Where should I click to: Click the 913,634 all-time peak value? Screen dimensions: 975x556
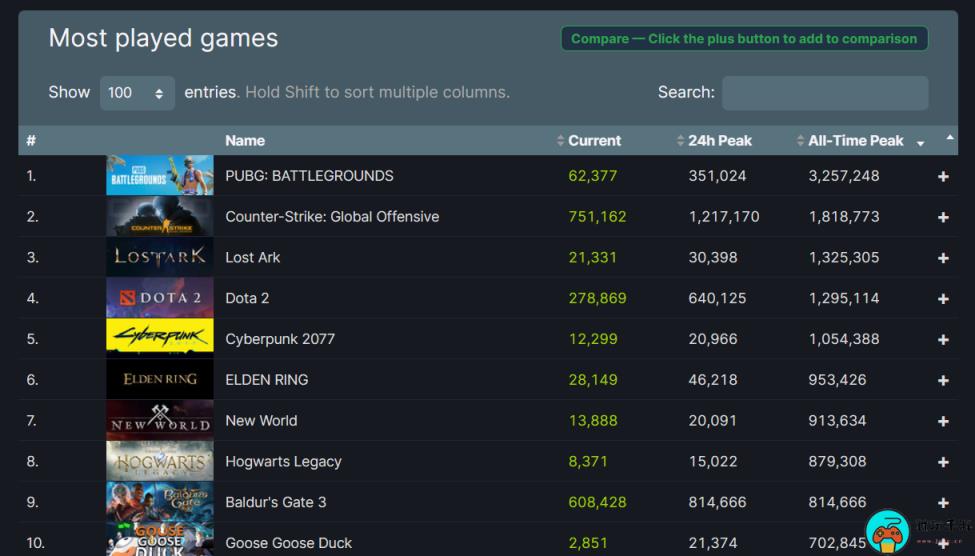(x=837, y=420)
